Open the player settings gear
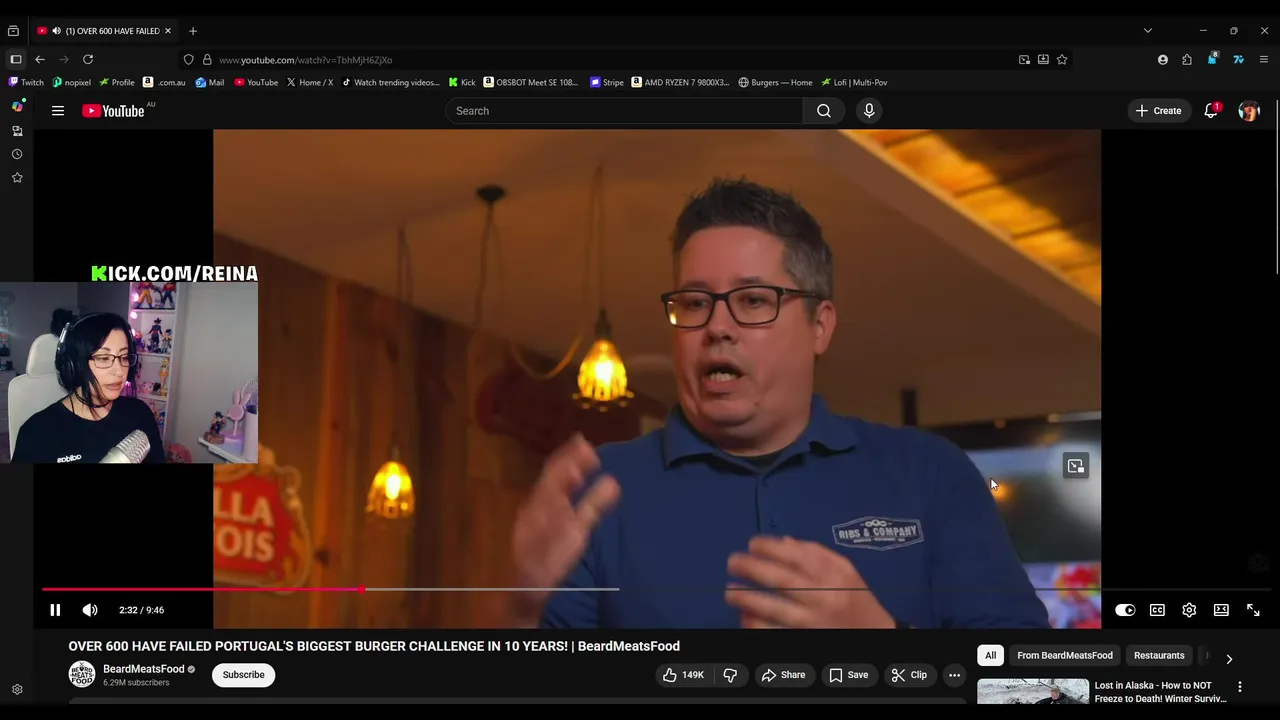1280x720 pixels. point(1189,610)
